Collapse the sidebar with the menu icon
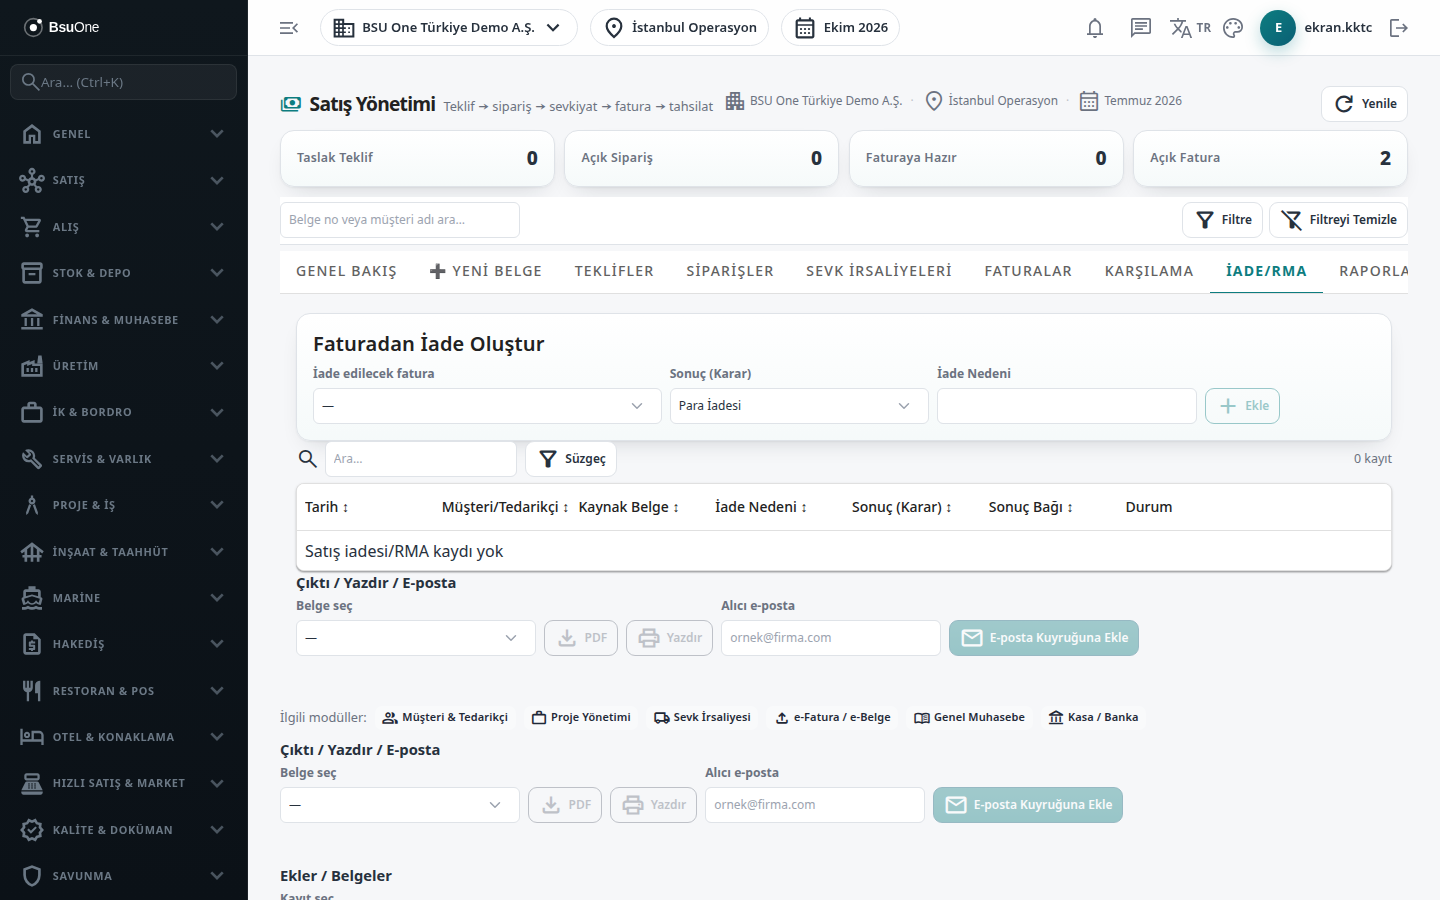 coord(289,28)
